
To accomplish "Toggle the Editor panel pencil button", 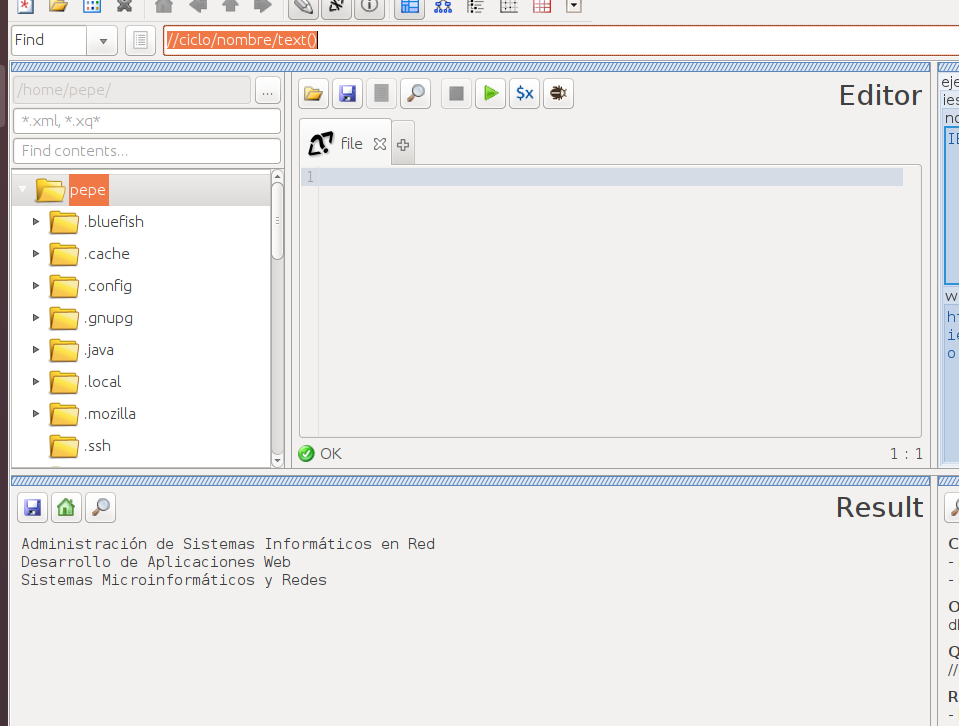I will pyautogui.click(x=303, y=7).
